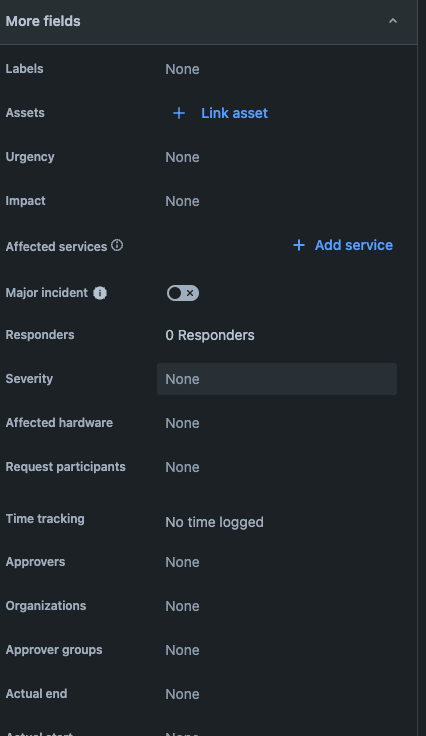This screenshot has width=426, height=736.
Task: Open the Link asset link
Action: point(234,113)
